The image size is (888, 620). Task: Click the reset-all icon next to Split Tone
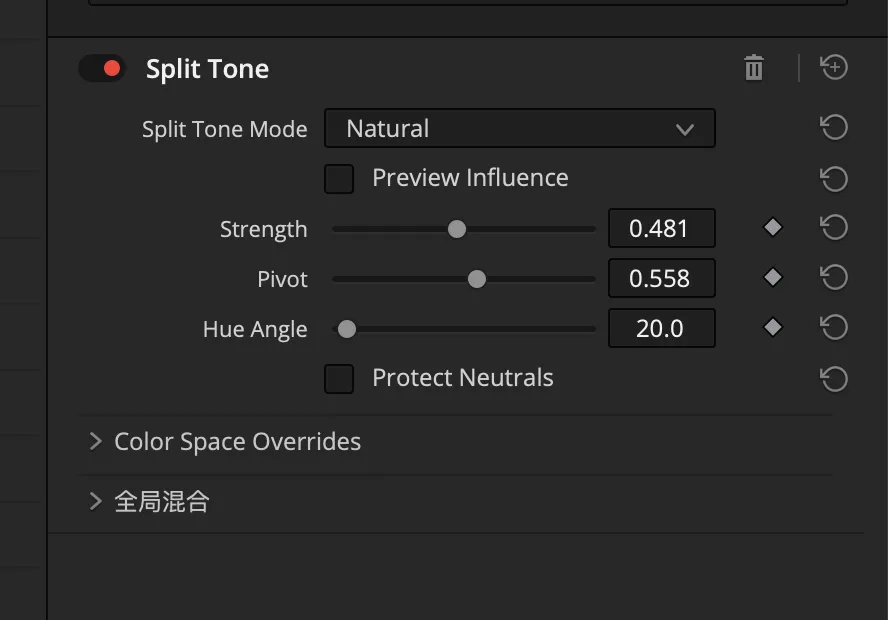(834, 68)
